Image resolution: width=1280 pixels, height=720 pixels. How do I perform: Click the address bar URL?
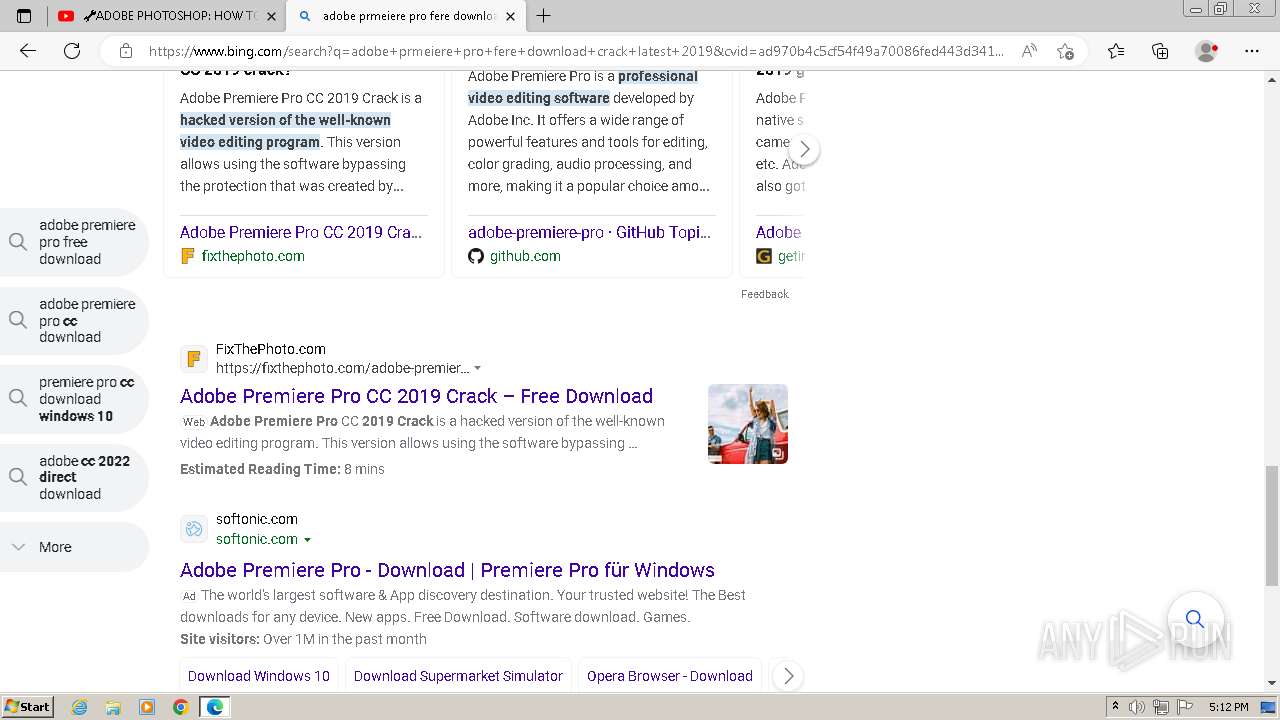pos(576,51)
